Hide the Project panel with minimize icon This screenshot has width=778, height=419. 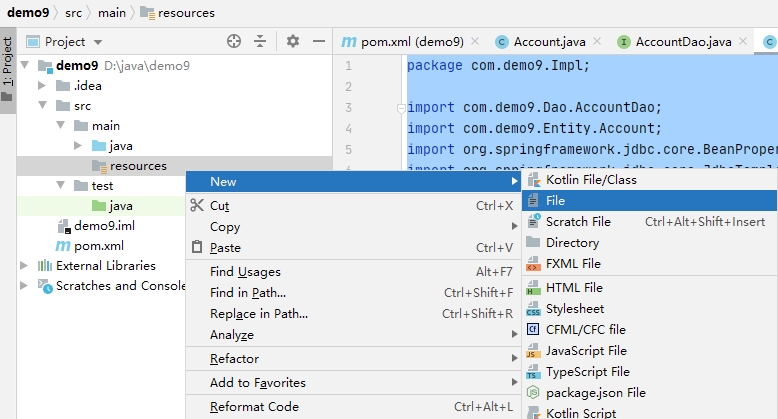318,41
